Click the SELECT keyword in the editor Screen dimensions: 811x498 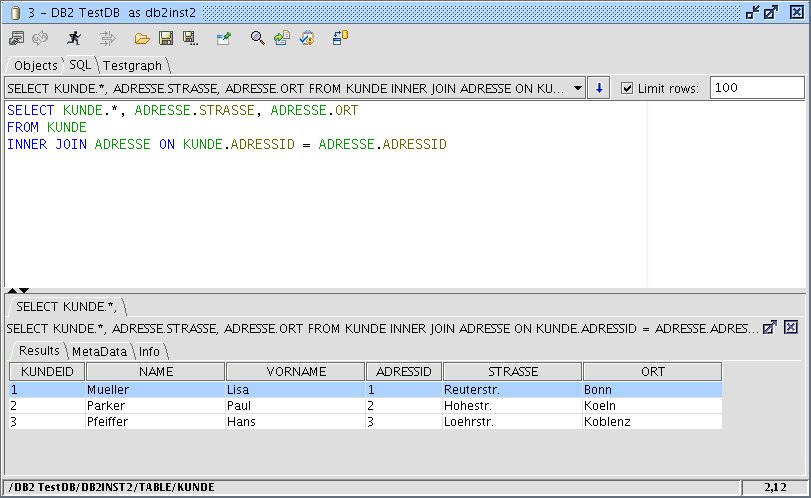[31, 110]
